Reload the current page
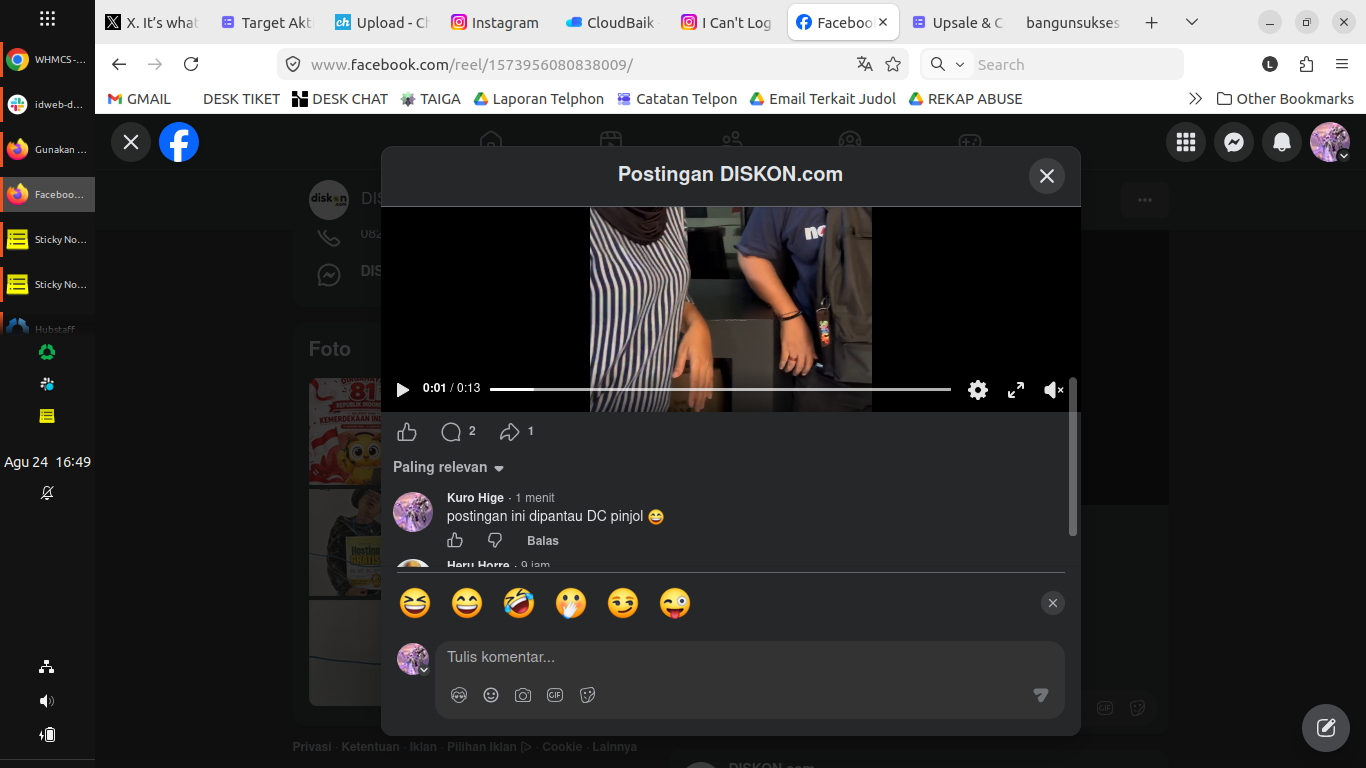Screen dimensions: 1366x768 [x=191, y=64]
